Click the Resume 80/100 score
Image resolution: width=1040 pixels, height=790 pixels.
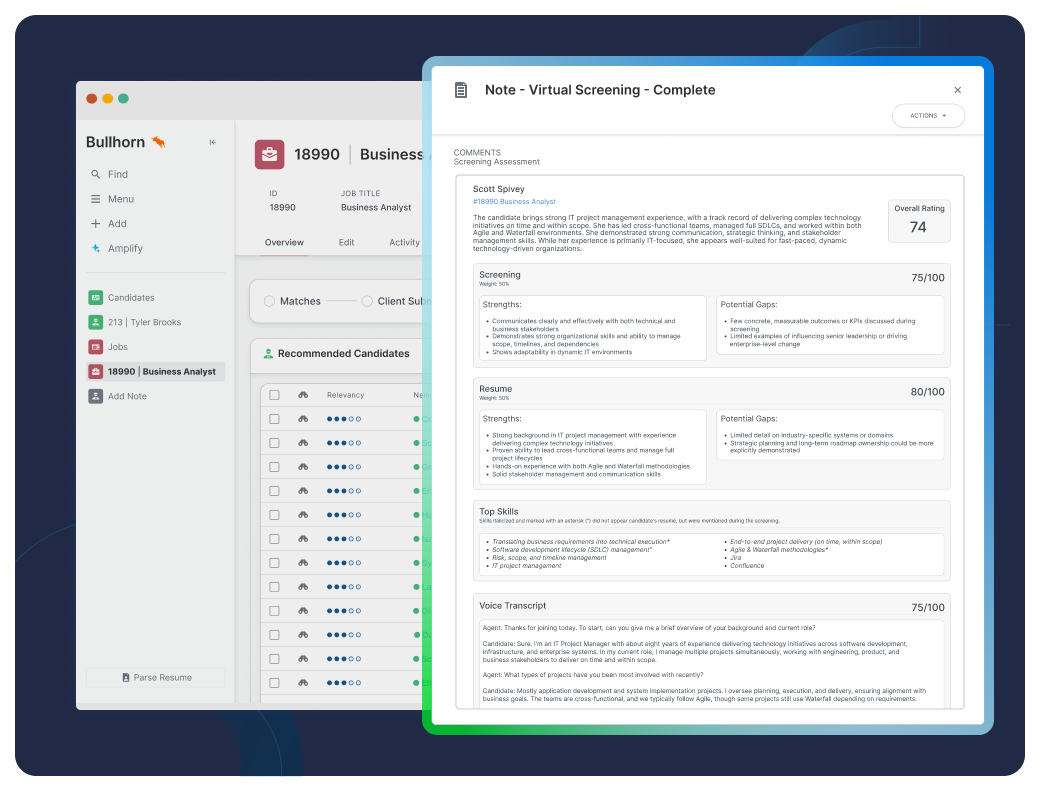coord(927,392)
